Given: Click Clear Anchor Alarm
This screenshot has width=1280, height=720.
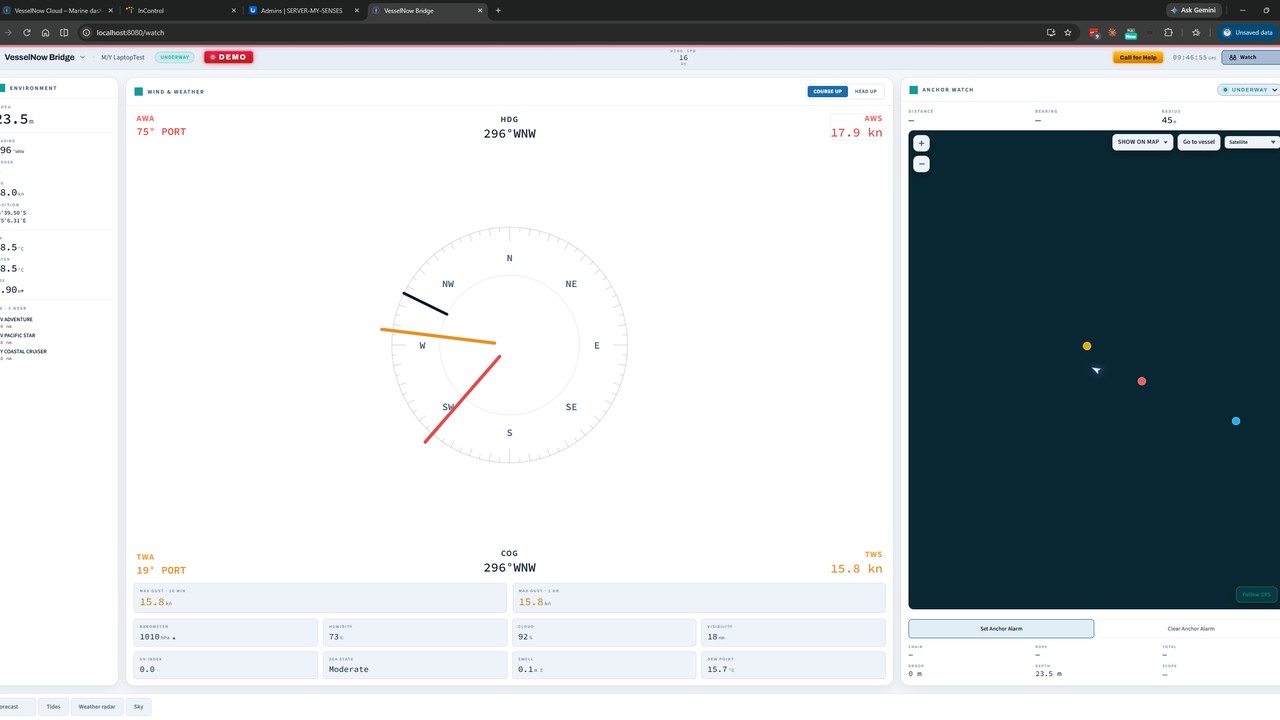Looking at the screenshot, I should click(1192, 629).
